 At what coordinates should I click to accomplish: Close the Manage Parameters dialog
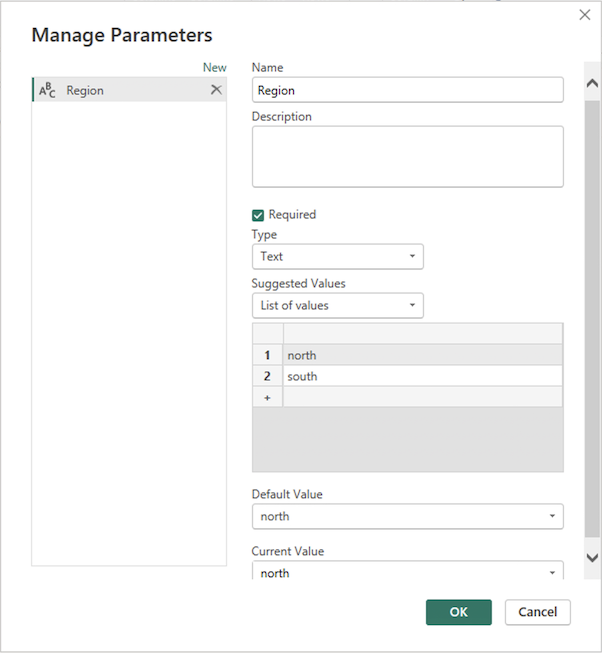[x=585, y=15]
